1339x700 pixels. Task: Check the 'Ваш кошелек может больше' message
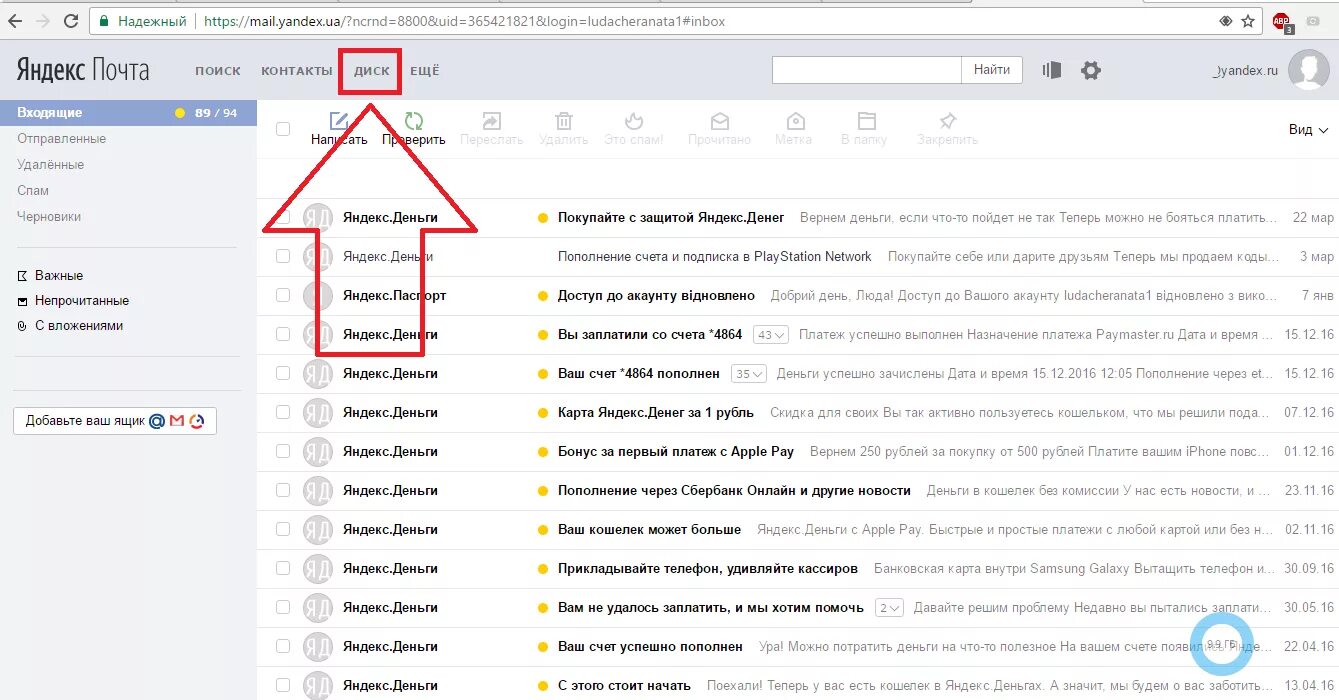tap(283, 529)
